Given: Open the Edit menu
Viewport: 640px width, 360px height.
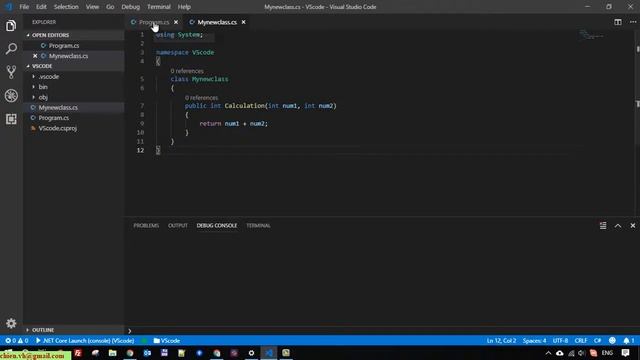Looking at the screenshot, I should (41, 7).
